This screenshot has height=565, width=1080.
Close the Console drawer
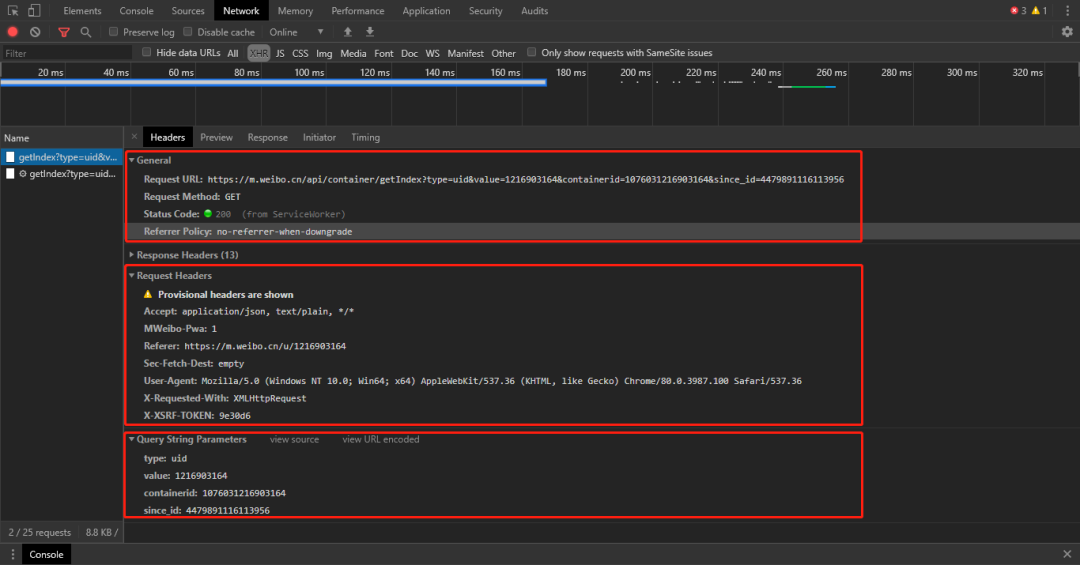pos(1067,554)
